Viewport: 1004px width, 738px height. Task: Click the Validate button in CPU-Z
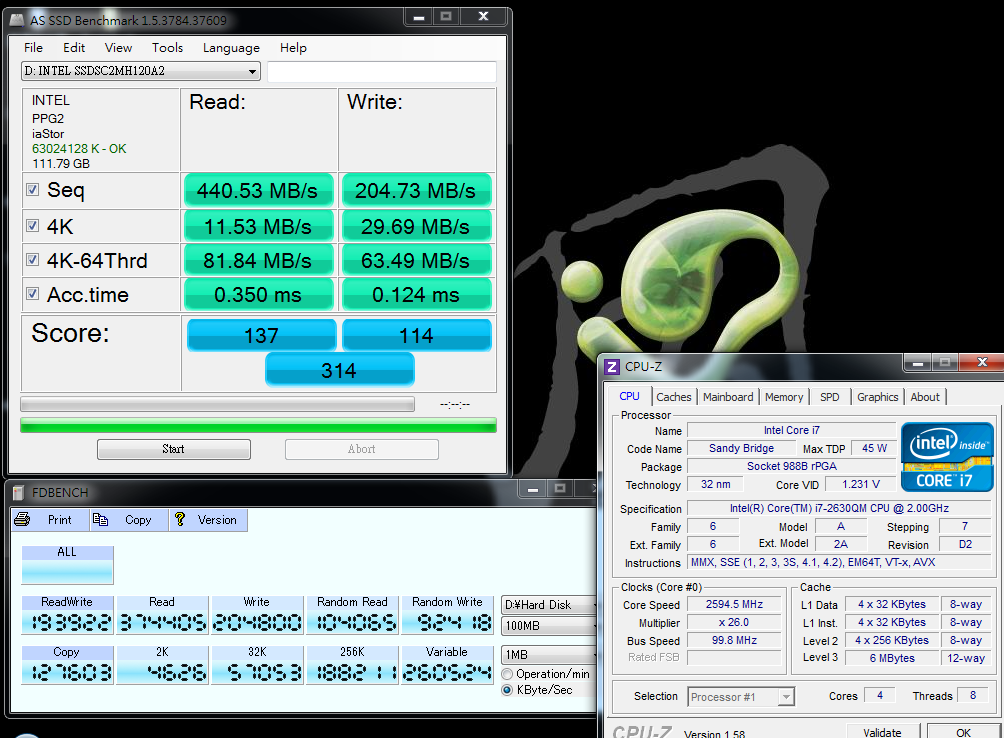click(882, 732)
